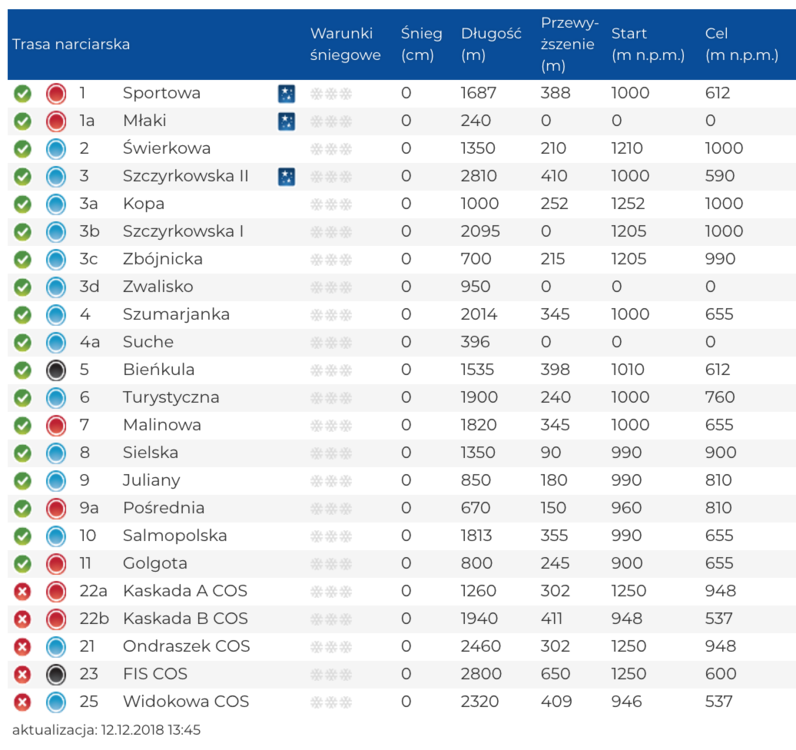Click the Start (m n.p.m.) column header
The height and width of the screenshot is (750, 796).
(648, 44)
